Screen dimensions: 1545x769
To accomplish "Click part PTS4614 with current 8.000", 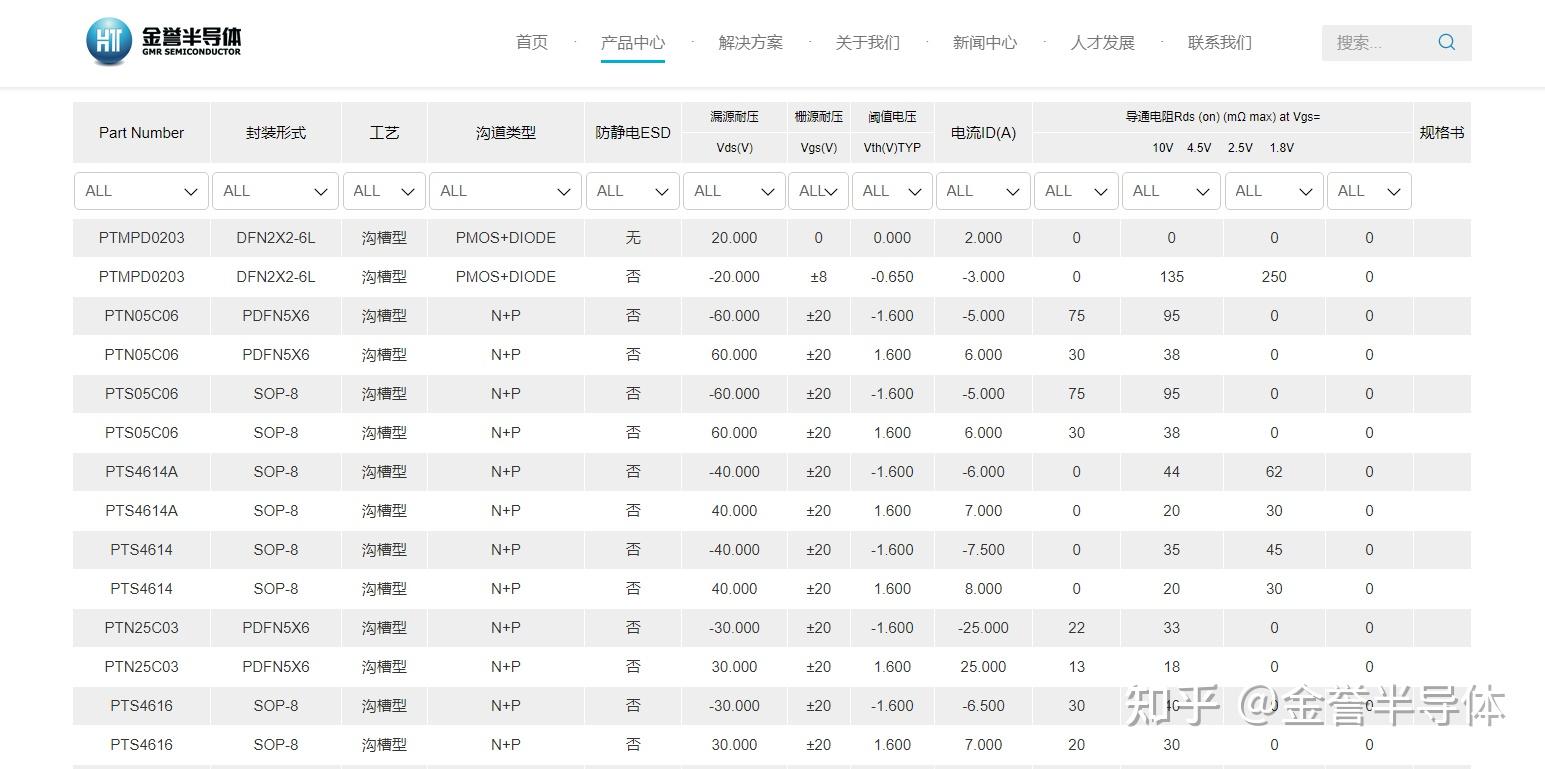I will 141,589.
